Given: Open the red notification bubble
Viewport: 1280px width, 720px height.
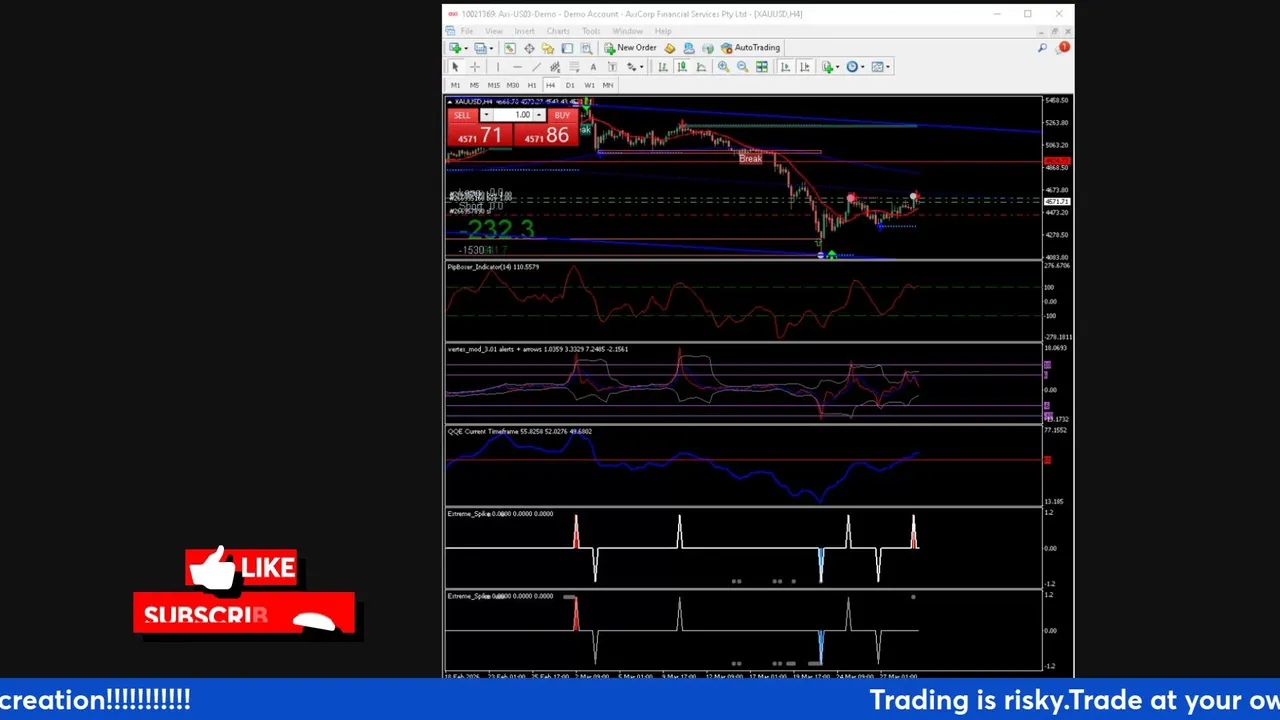Looking at the screenshot, I should click(x=1064, y=48).
